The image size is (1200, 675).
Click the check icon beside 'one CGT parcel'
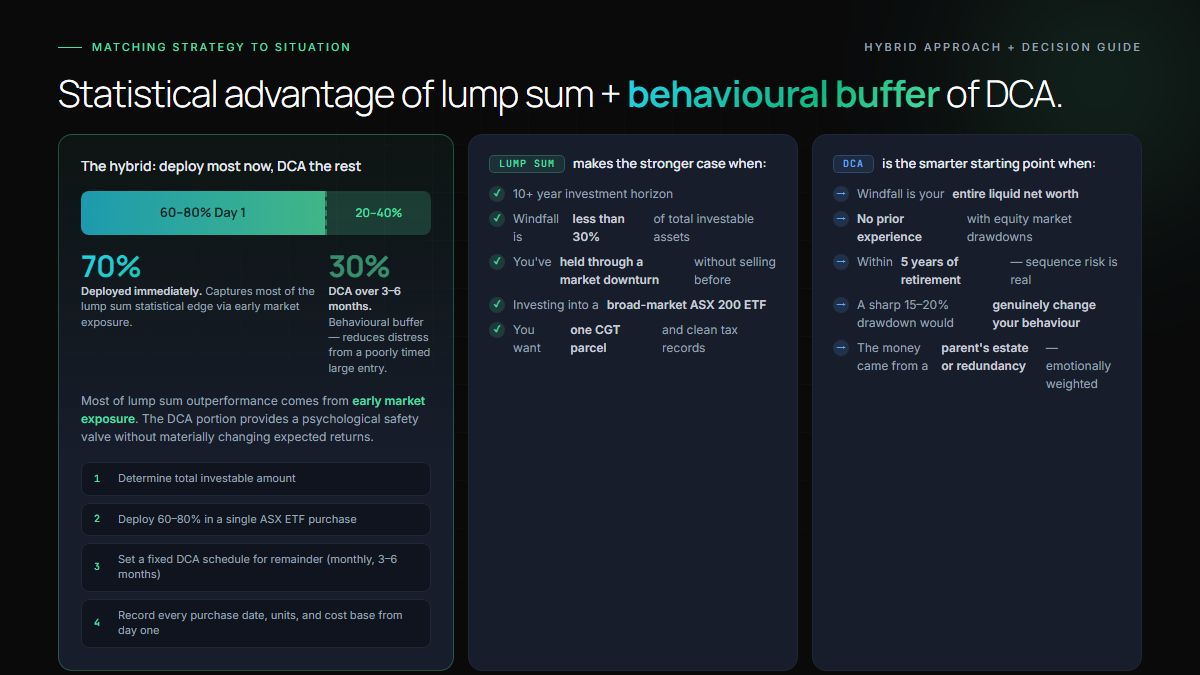tap(497, 330)
